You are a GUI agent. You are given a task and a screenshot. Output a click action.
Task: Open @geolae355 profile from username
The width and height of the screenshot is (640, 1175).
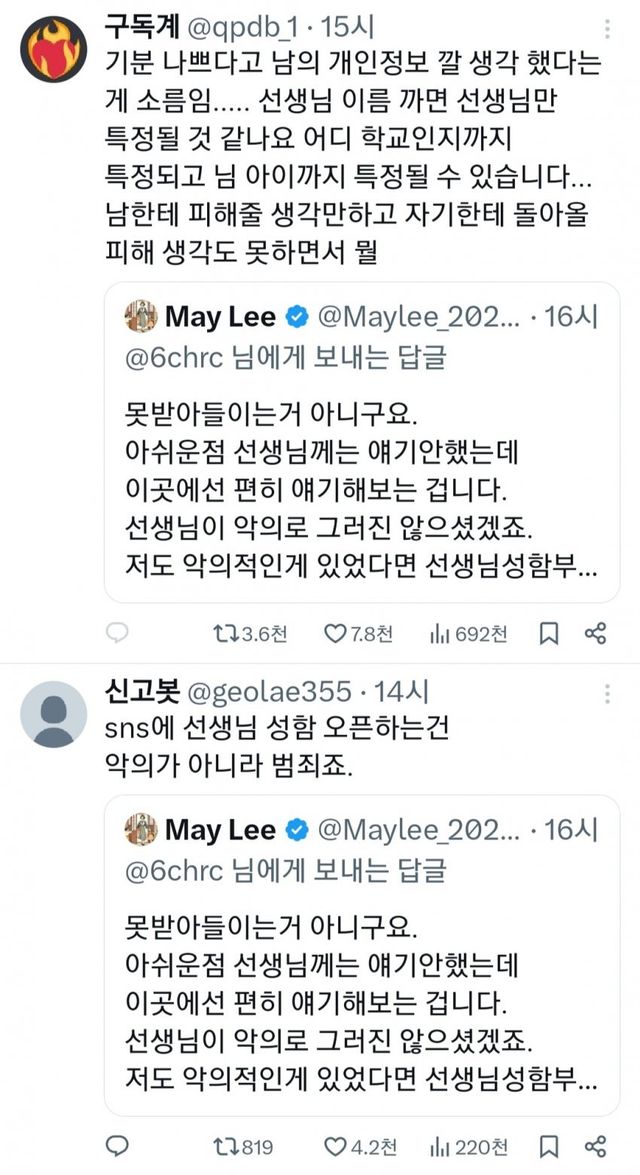pyautogui.click(x=266, y=691)
